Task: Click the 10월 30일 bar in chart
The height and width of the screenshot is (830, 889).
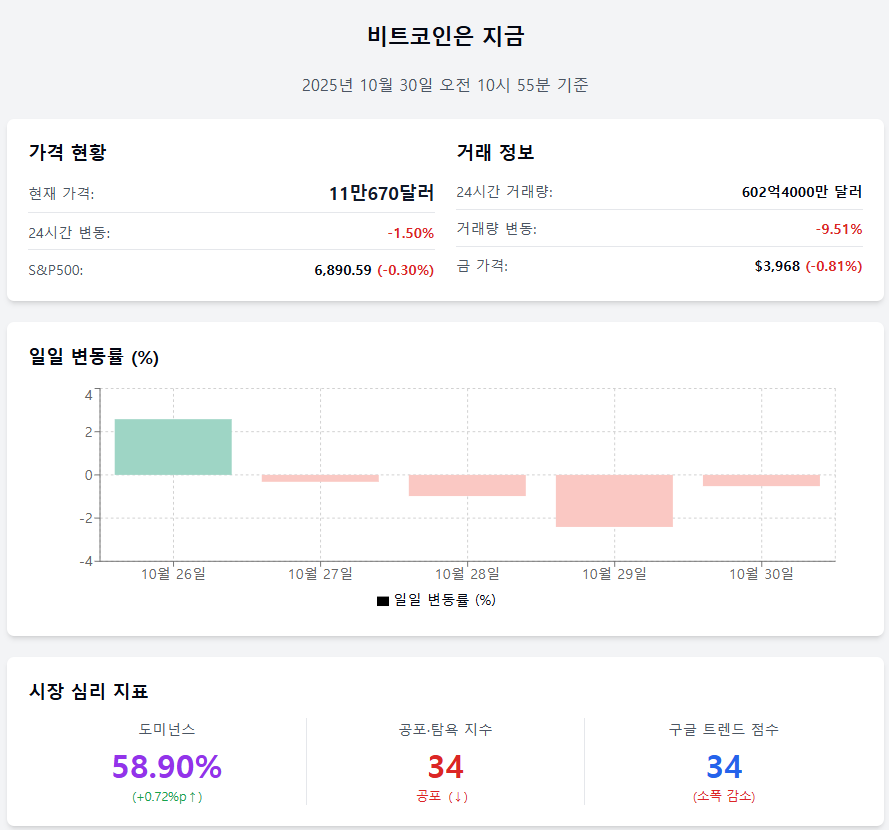Action: point(761,480)
